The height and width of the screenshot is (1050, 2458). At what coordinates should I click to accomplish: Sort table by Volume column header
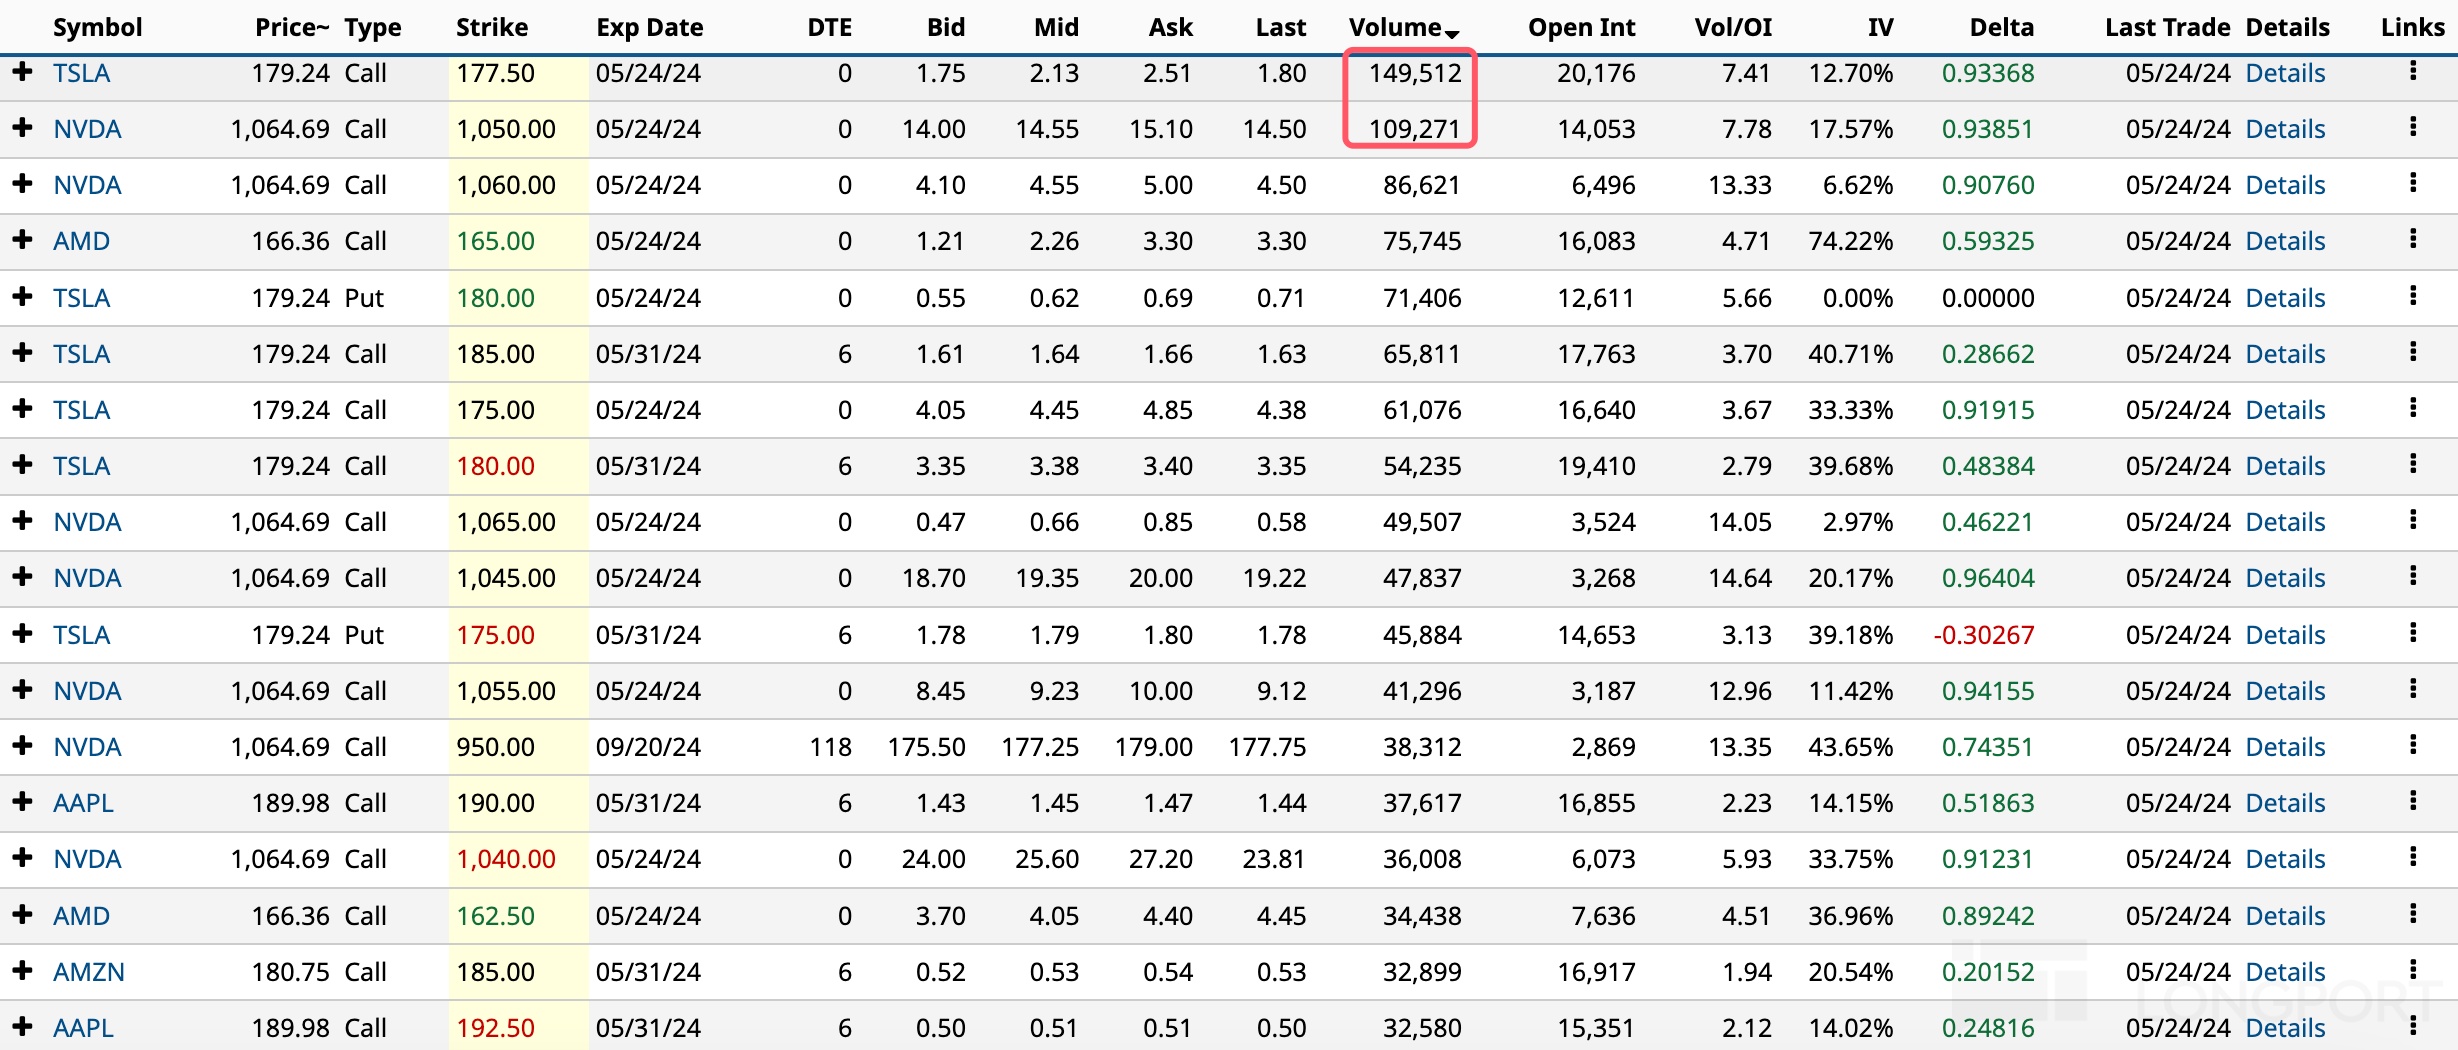tap(1395, 27)
